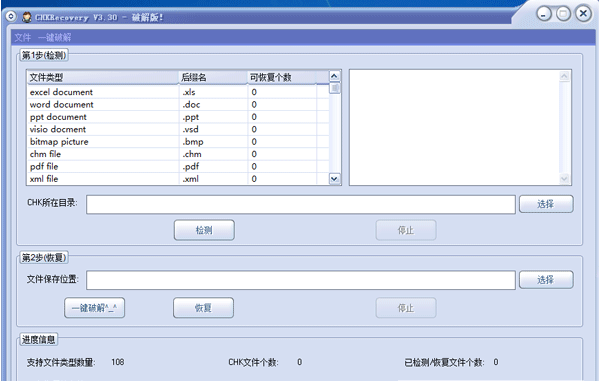Click the 一键破解^_^ button
The height and width of the screenshot is (381, 599).
[x=94, y=308]
